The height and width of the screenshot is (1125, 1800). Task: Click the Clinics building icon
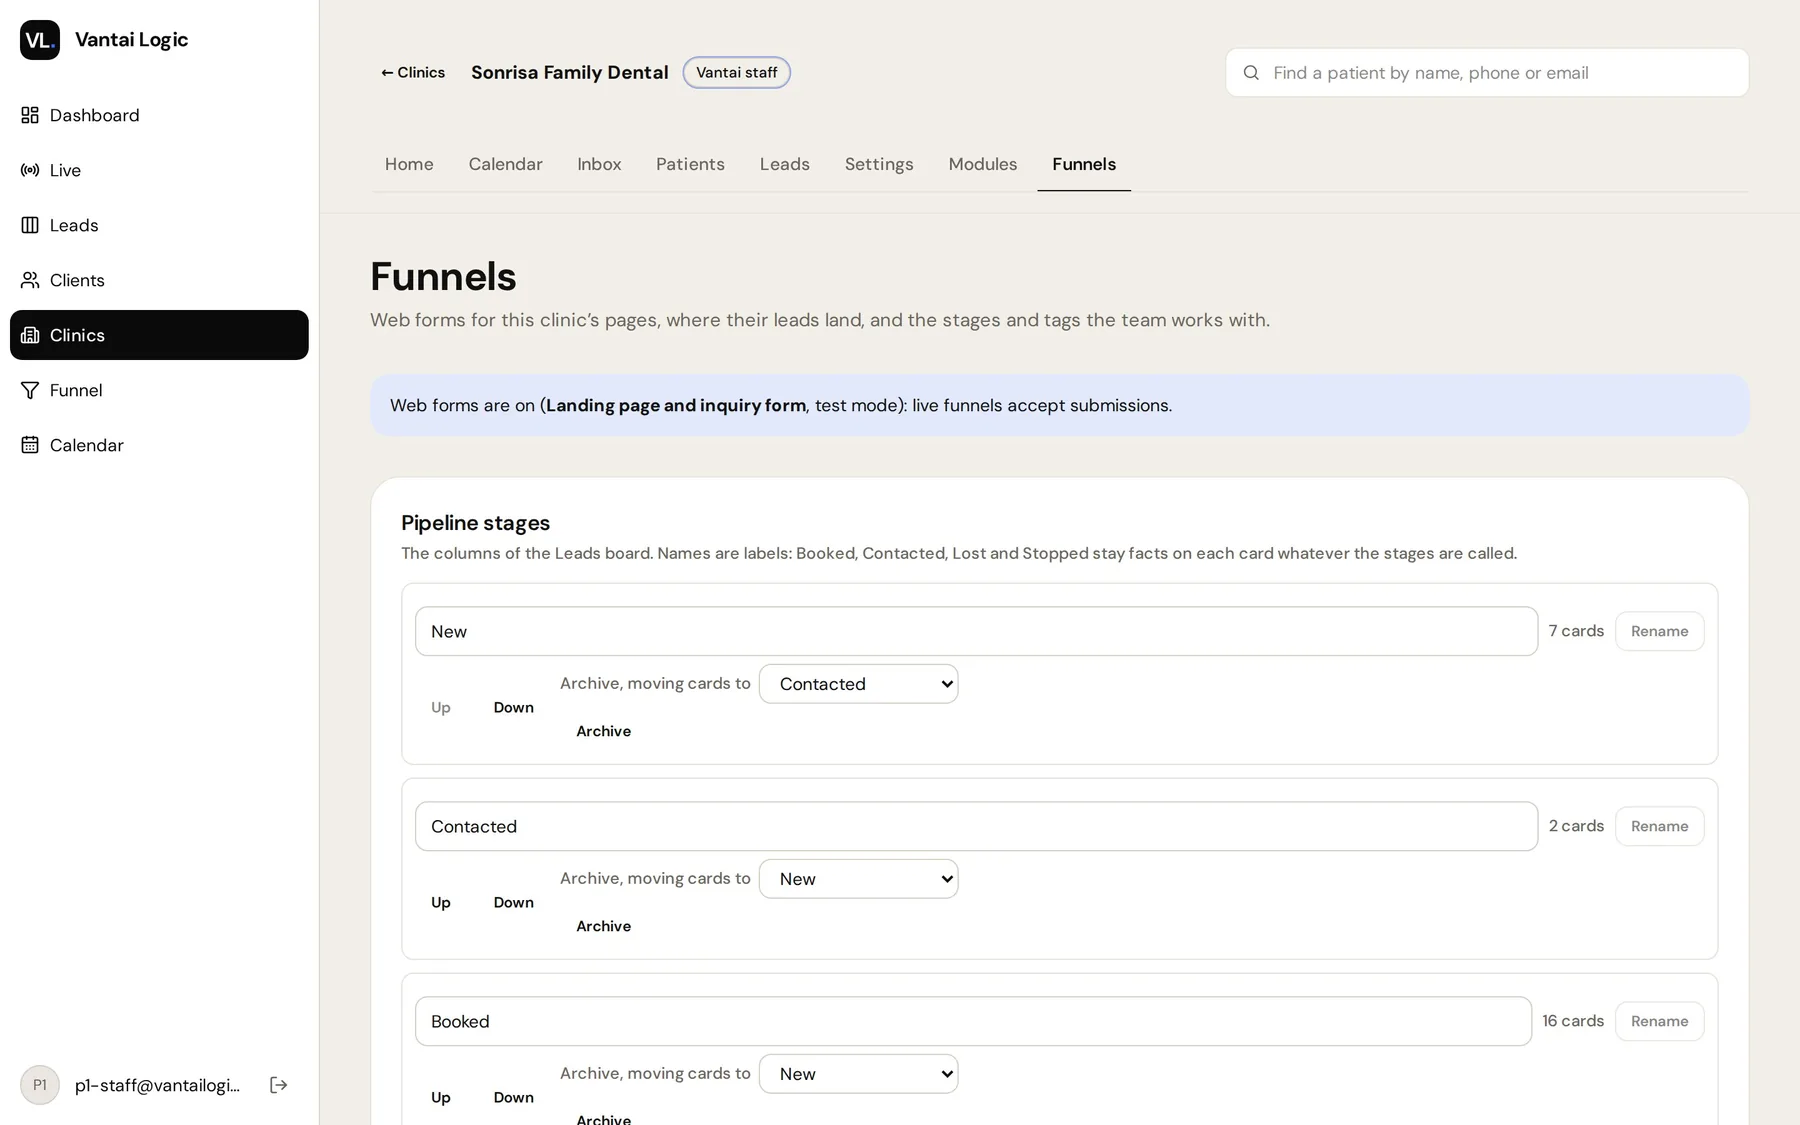pyautogui.click(x=30, y=335)
